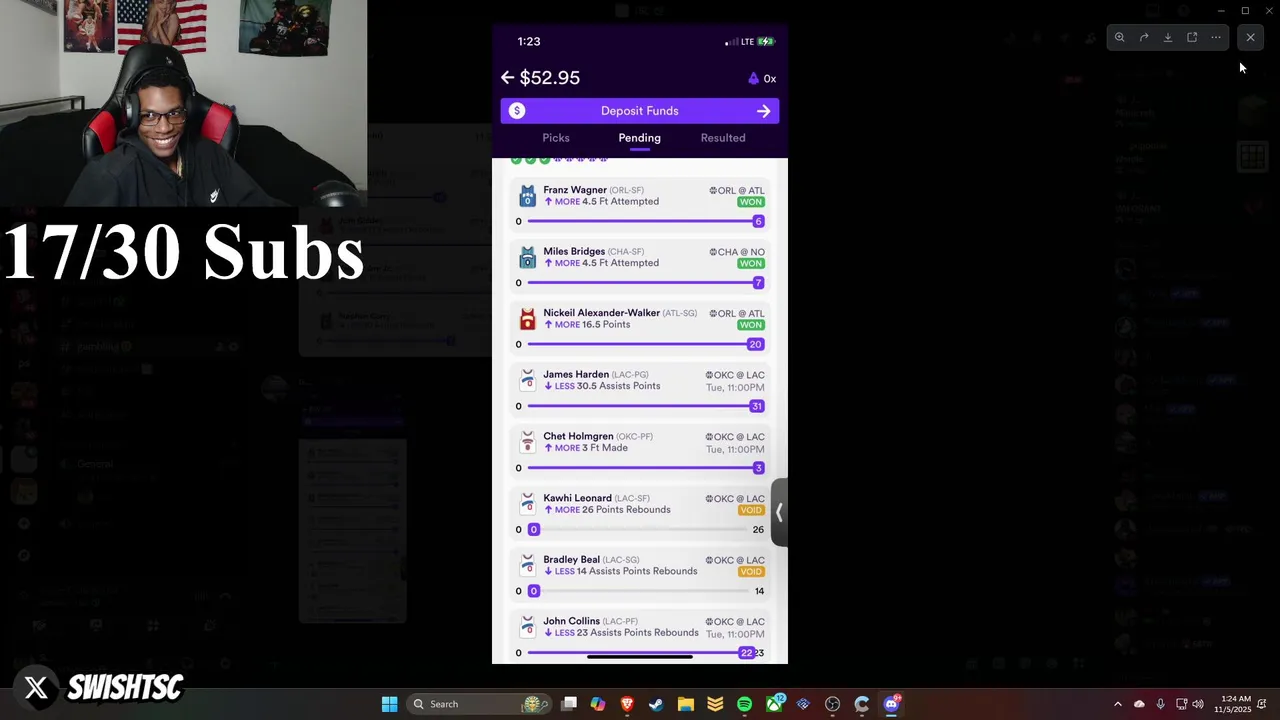The width and height of the screenshot is (1280, 720).
Task: Click the WON badge on Miles Bridges row
Action: (751, 264)
